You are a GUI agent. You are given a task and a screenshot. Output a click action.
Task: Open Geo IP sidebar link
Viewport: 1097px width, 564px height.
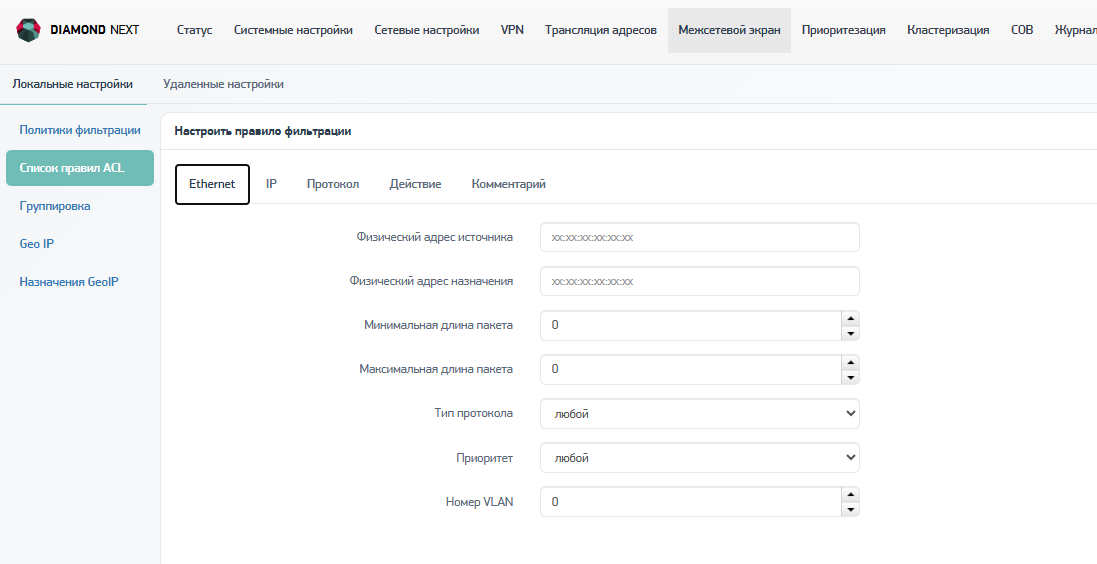tap(36, 244)
